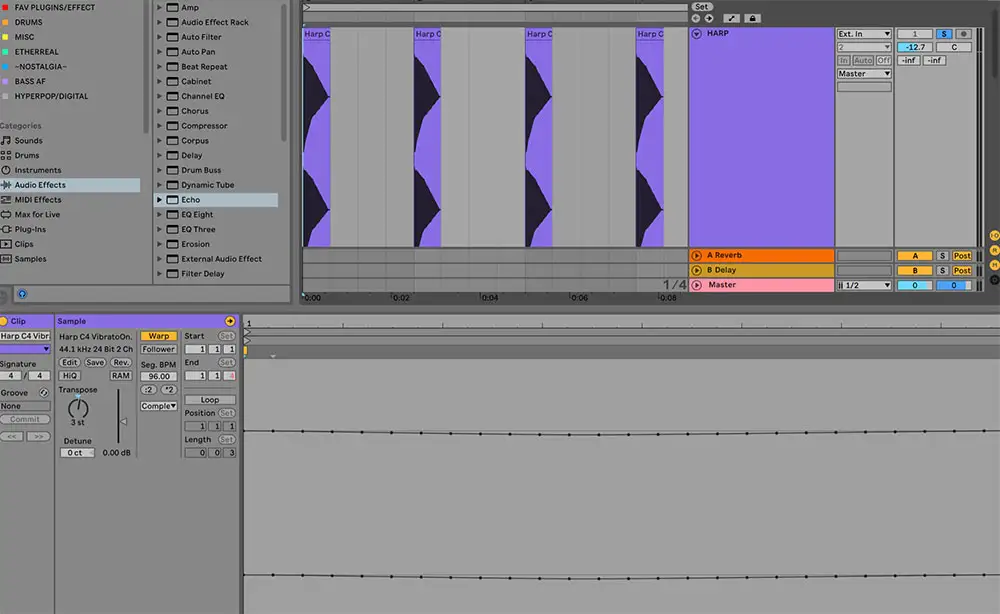
Task: Enable the clip Loop switch
Action: coord(209,400)
